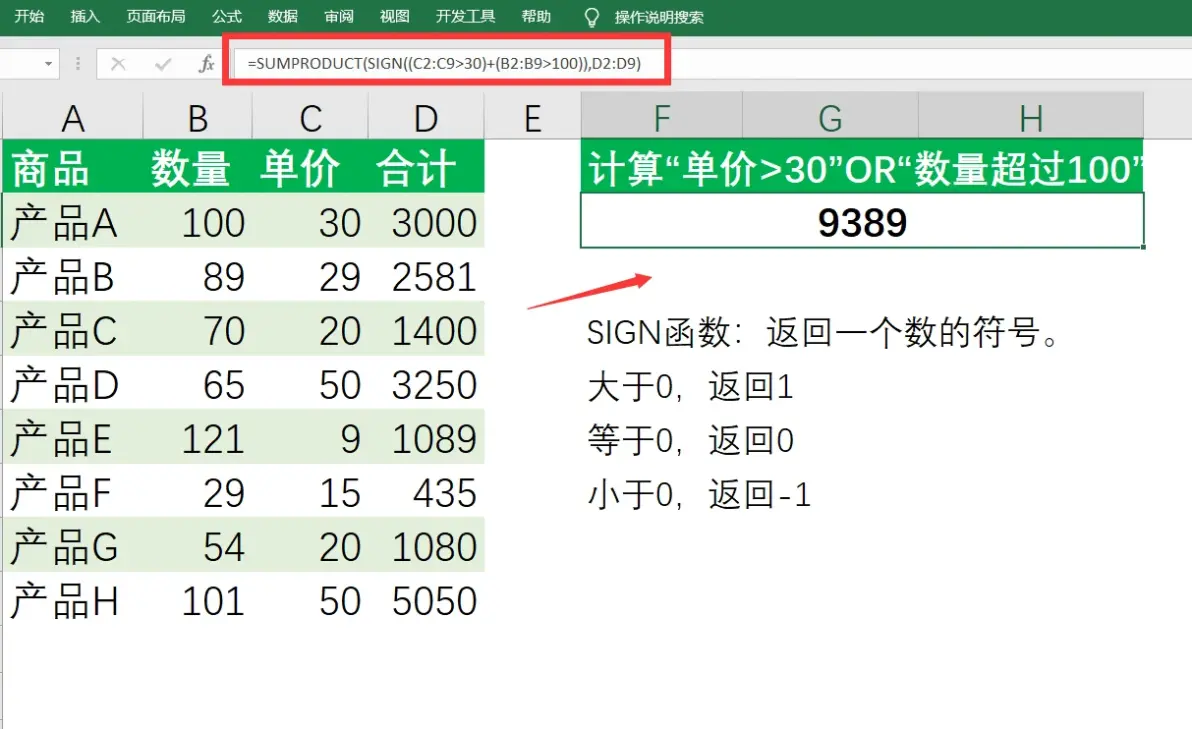Select quantity cell 89 for 产品B
Screen dimensions: 1192x729
pyautogui.click(x=198, y=275)
